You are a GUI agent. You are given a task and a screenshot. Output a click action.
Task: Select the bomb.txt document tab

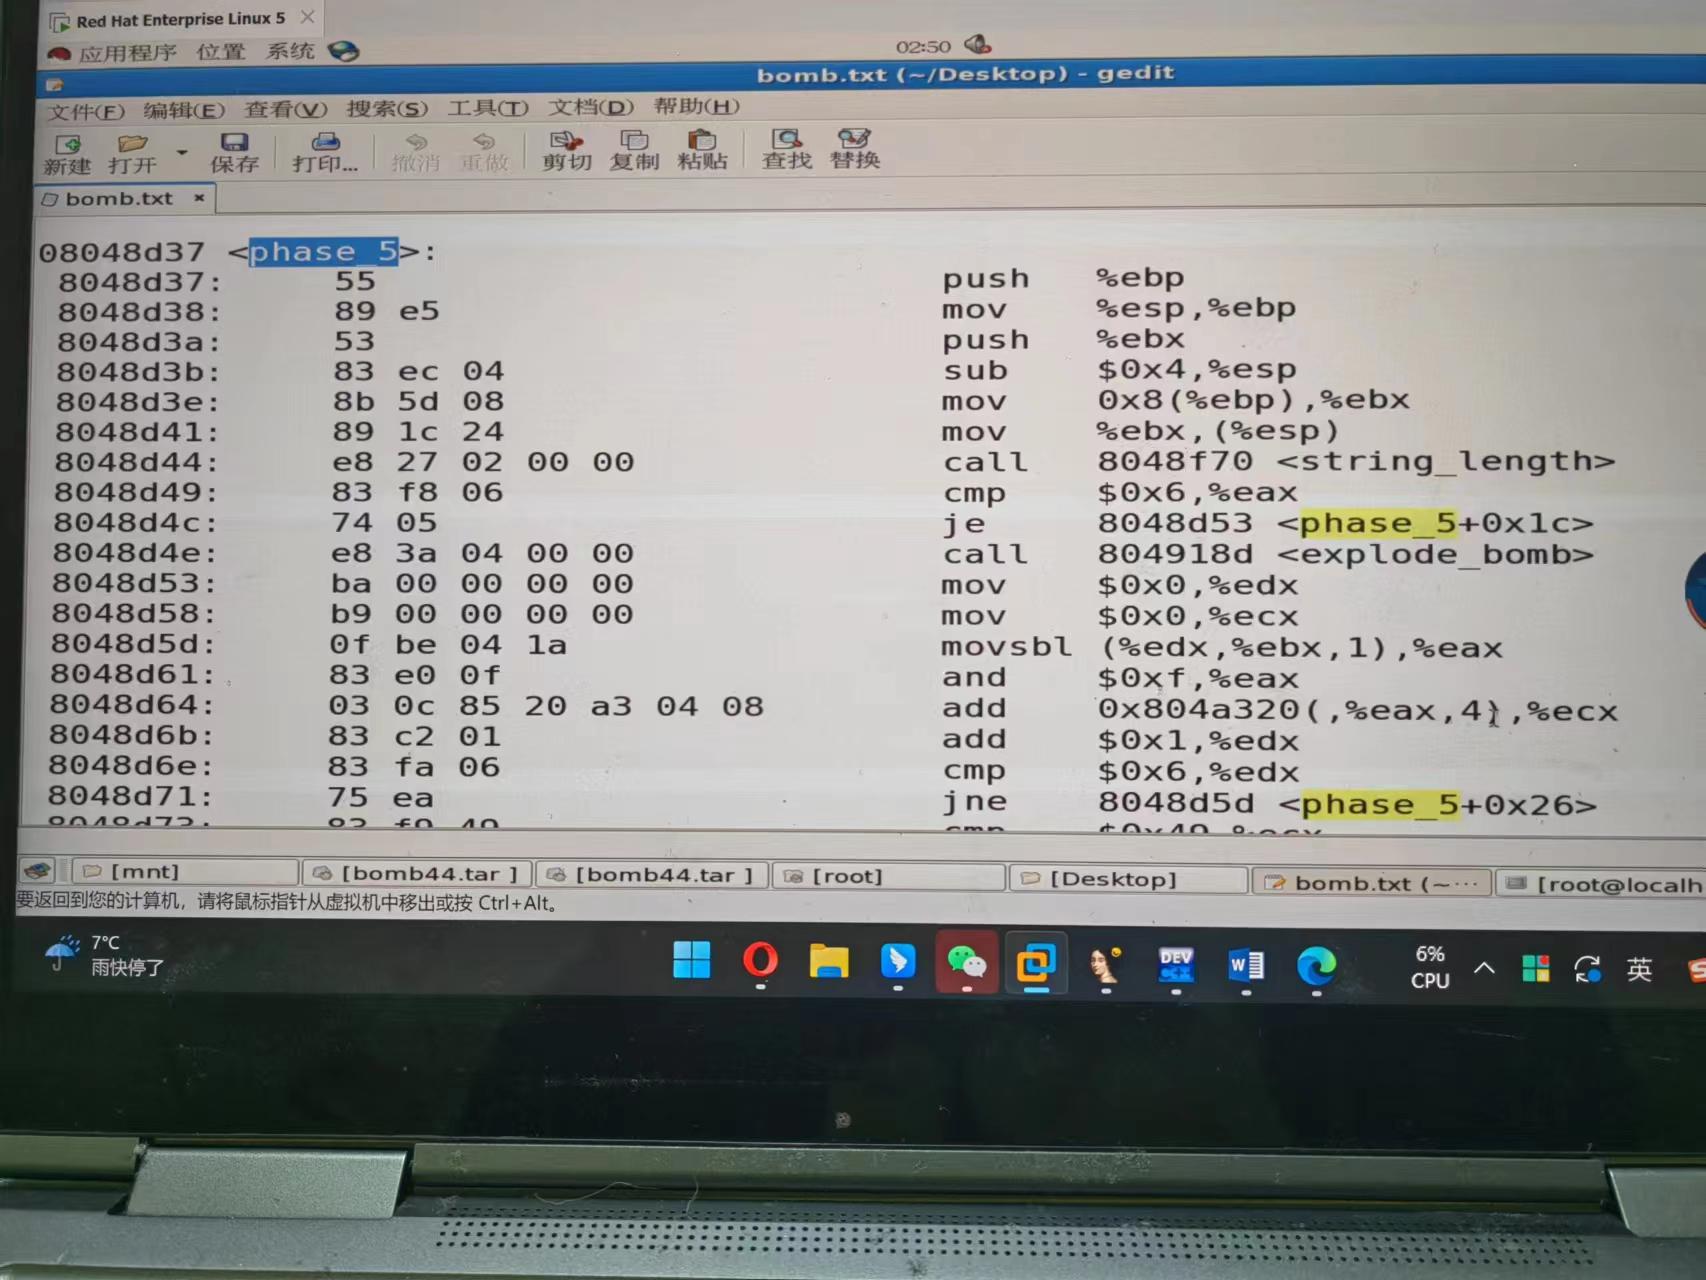[x=120, y=198]
